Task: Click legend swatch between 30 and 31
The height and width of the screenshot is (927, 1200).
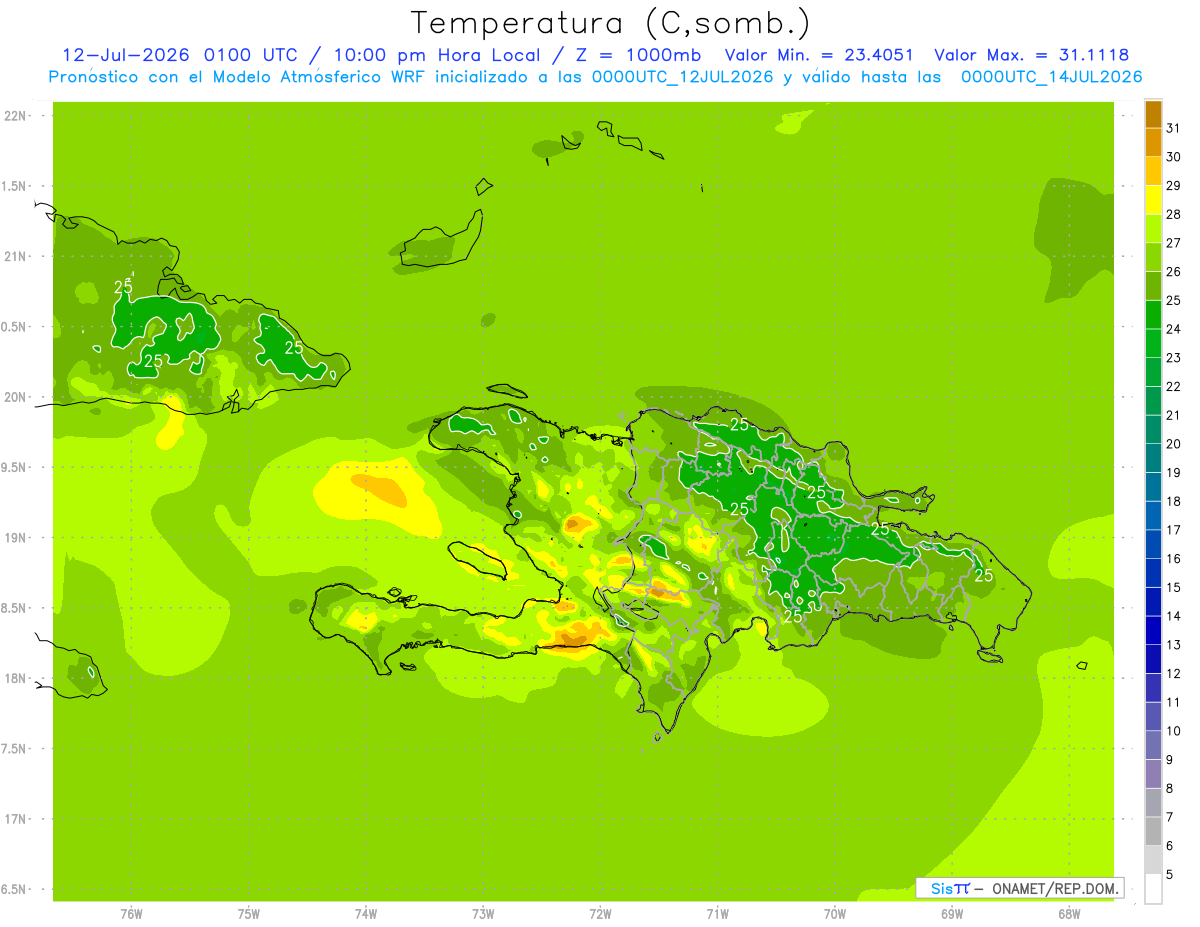Action: point(1153,142)
